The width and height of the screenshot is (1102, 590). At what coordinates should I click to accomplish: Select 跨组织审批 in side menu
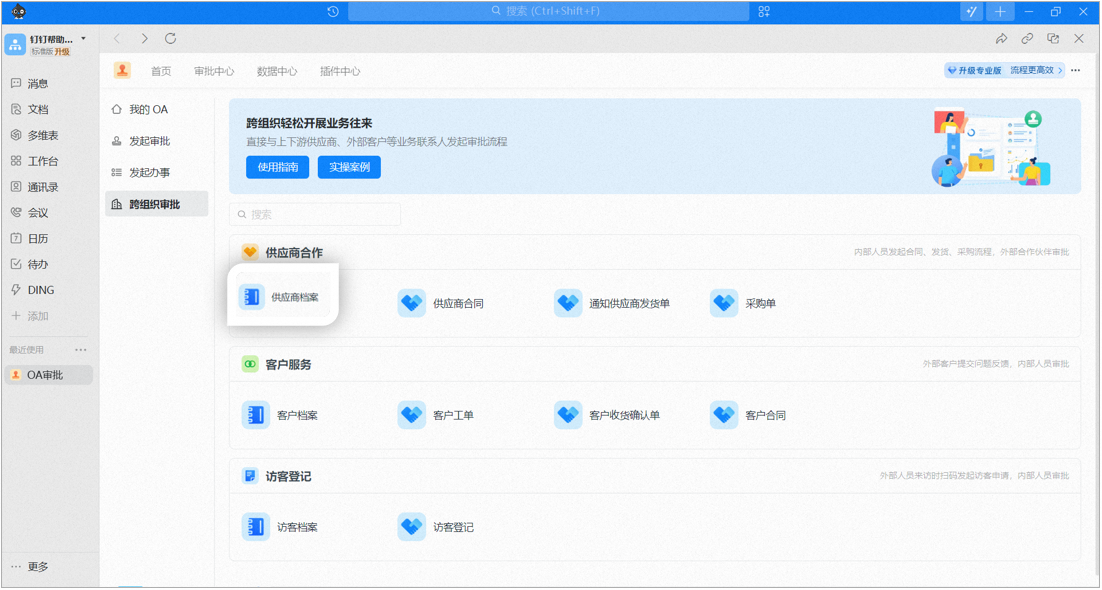[x=157, y=204]
